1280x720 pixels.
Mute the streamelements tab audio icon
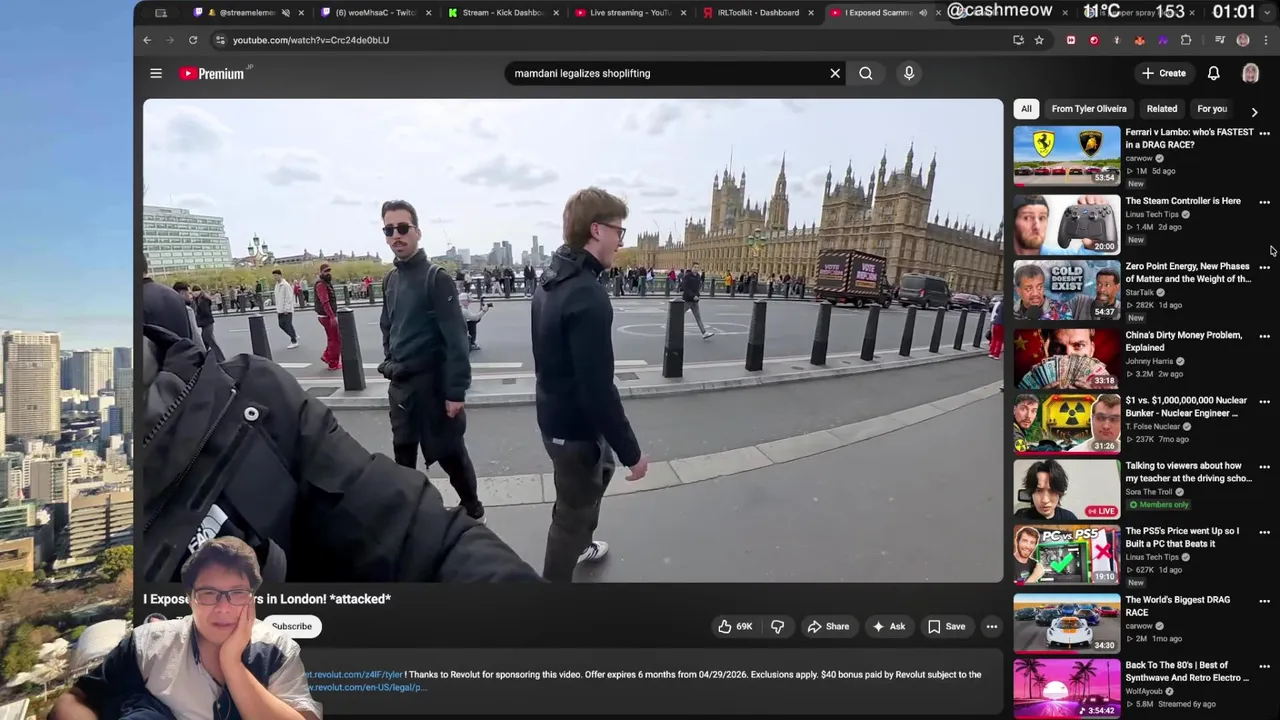point(286,13)
